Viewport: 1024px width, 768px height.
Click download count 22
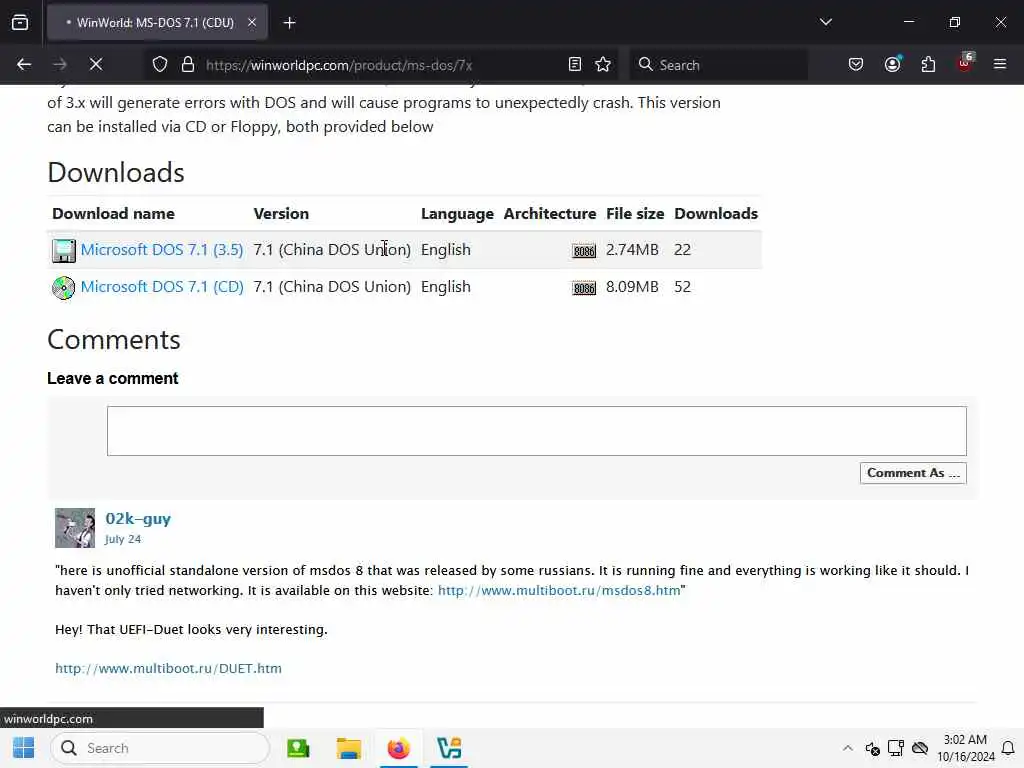pyautogui.click(x=682, y=249)
